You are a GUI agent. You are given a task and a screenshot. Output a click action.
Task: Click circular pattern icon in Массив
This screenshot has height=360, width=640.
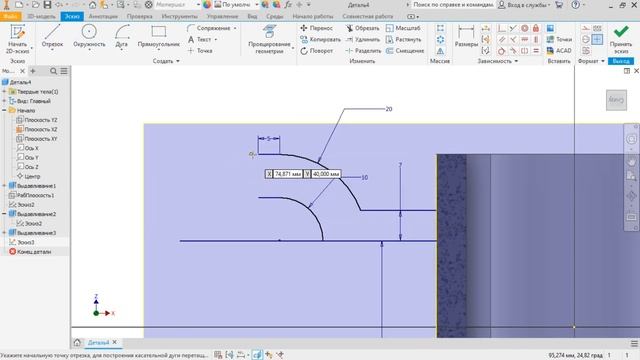440,40
